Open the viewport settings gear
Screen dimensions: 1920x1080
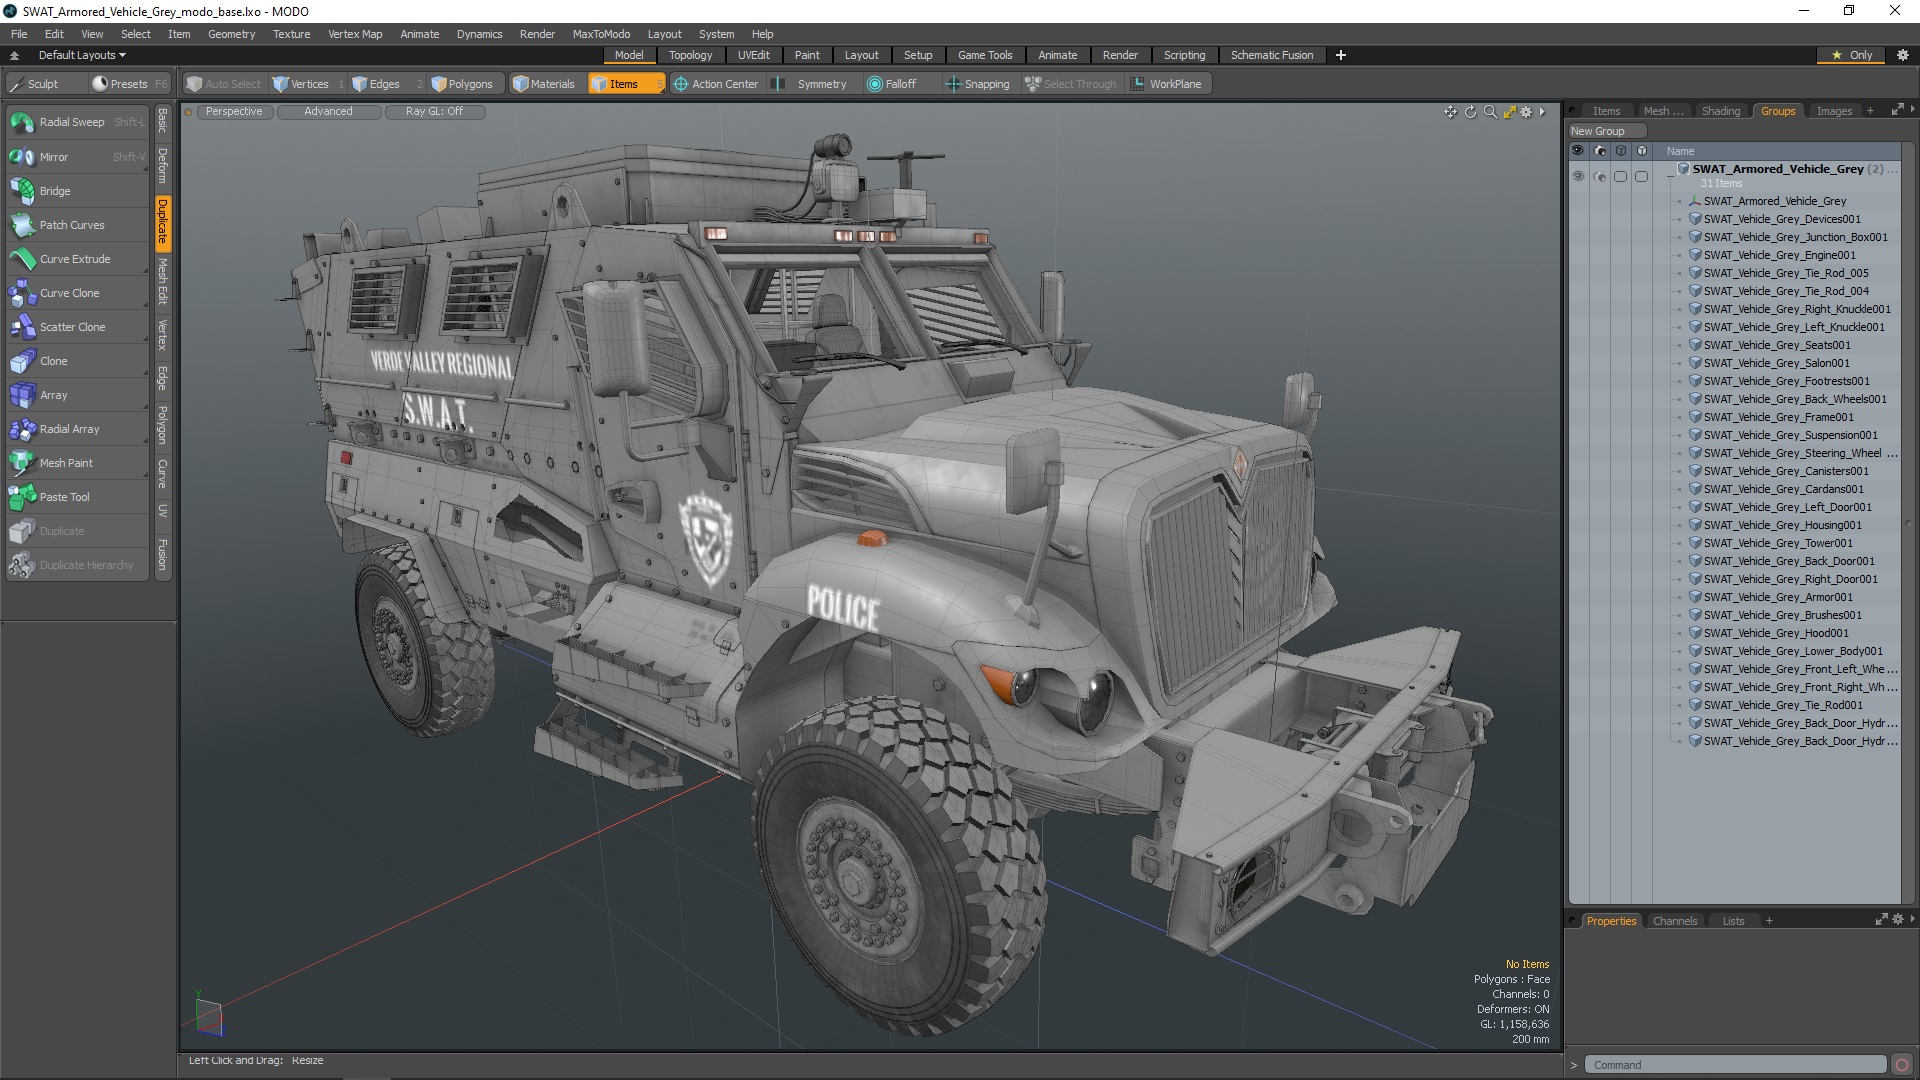pos(1526,112)
